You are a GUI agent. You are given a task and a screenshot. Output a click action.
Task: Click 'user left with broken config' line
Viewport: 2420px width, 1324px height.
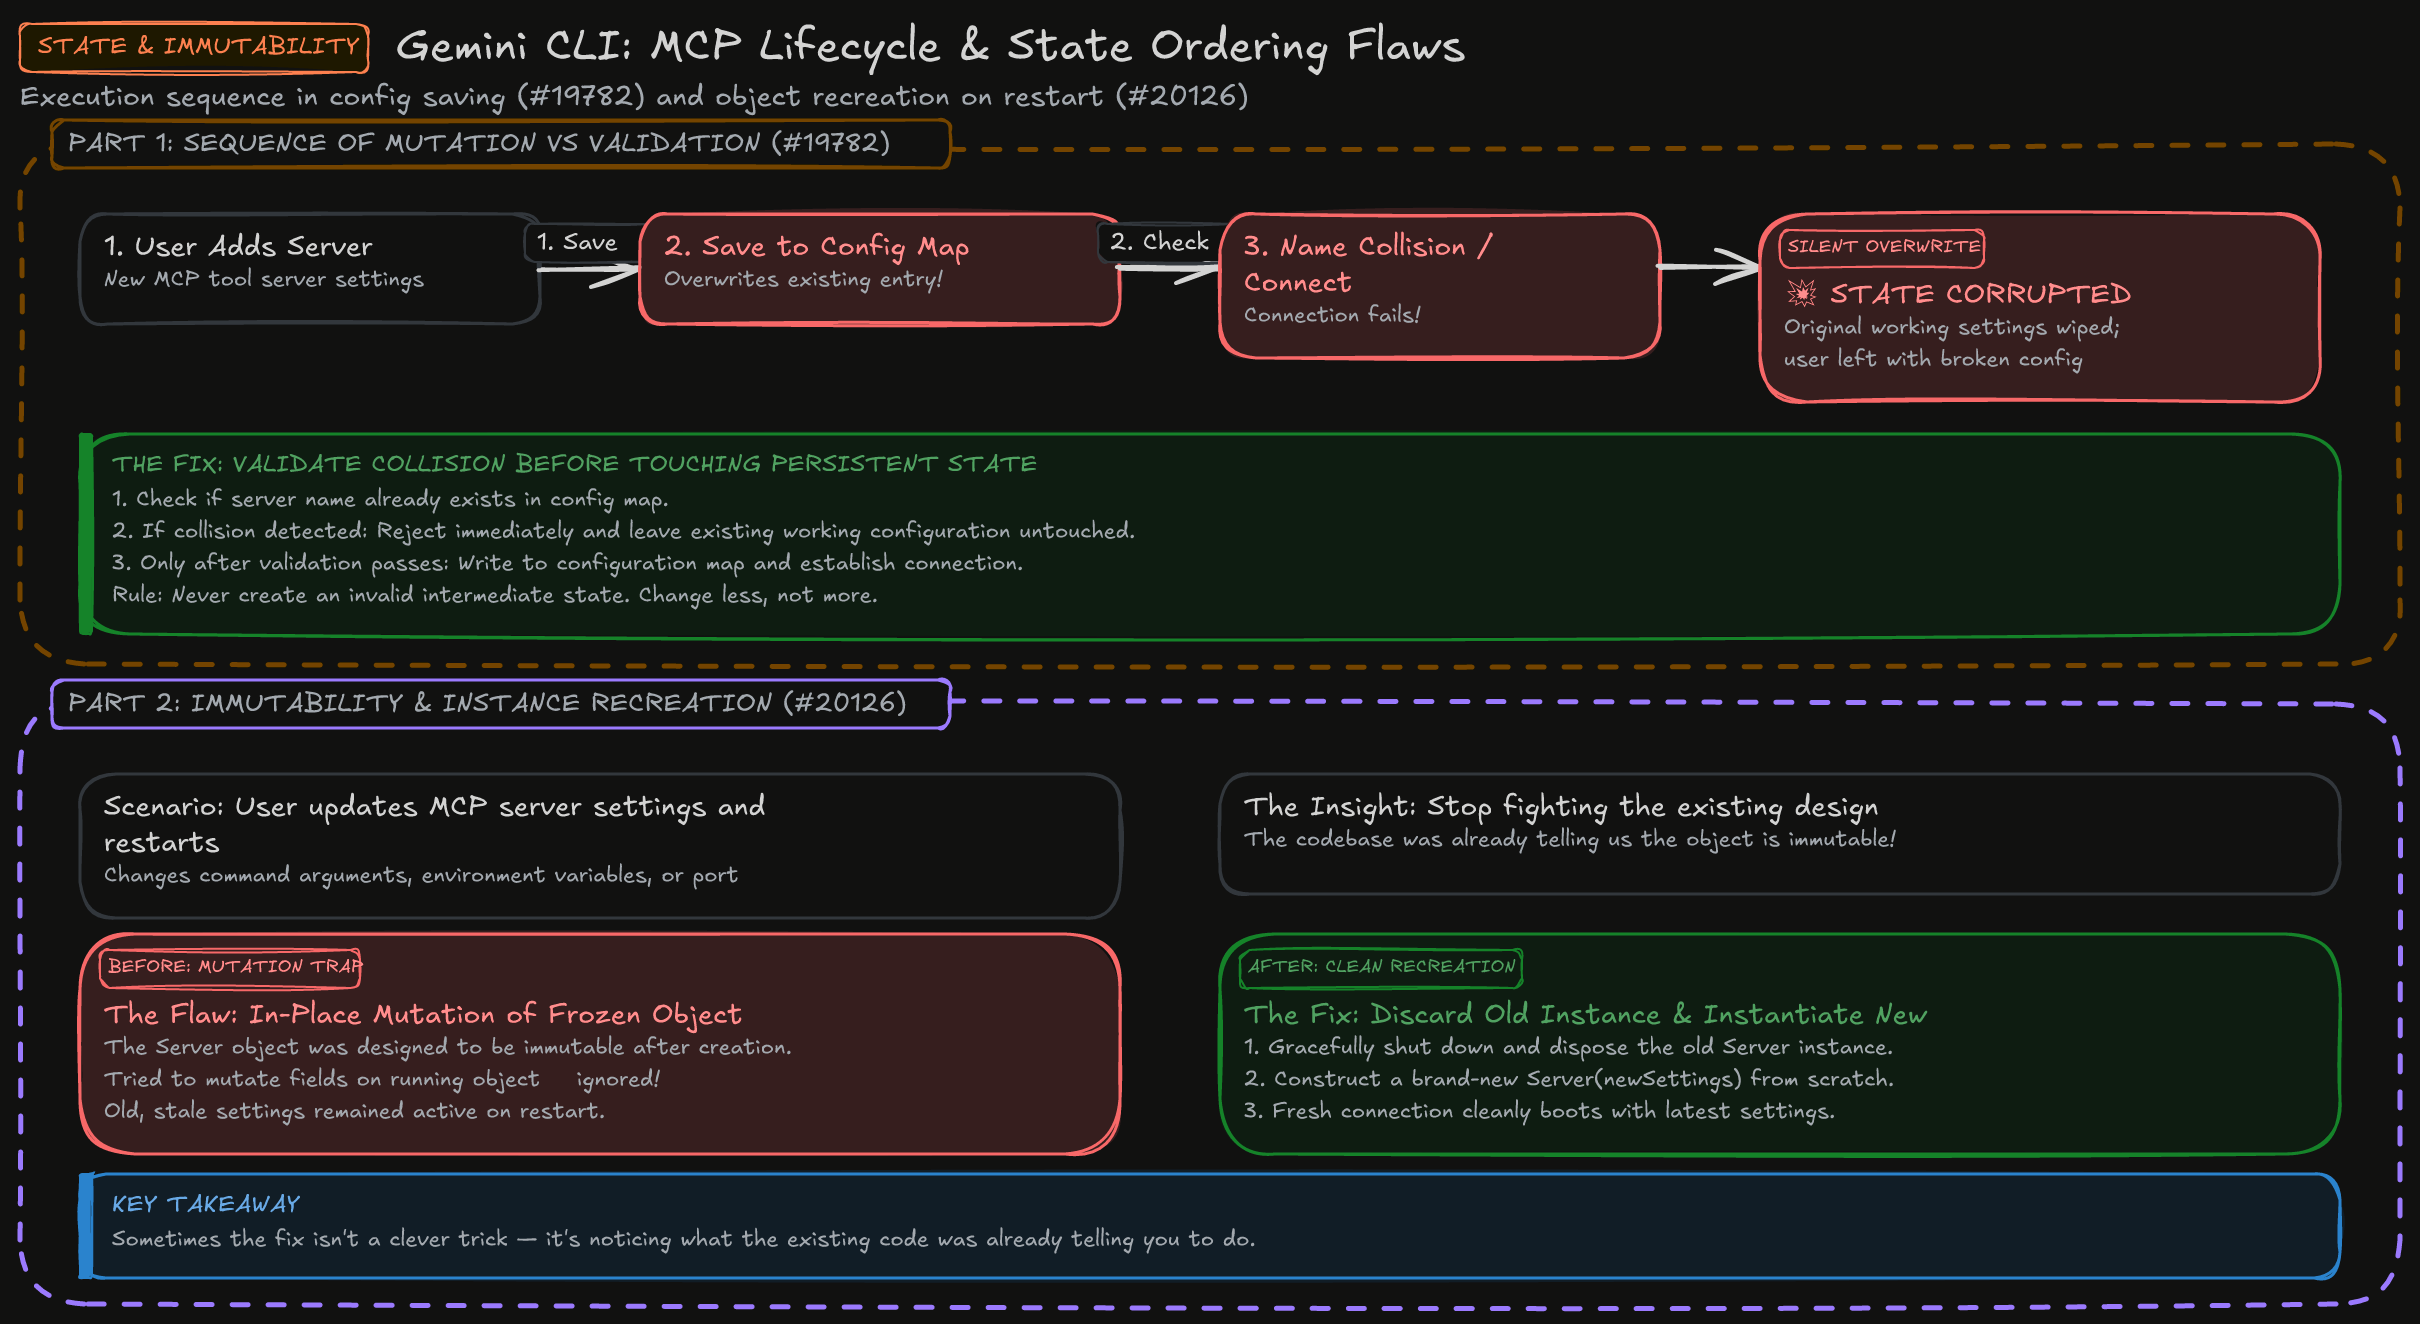coord(1933,359)
